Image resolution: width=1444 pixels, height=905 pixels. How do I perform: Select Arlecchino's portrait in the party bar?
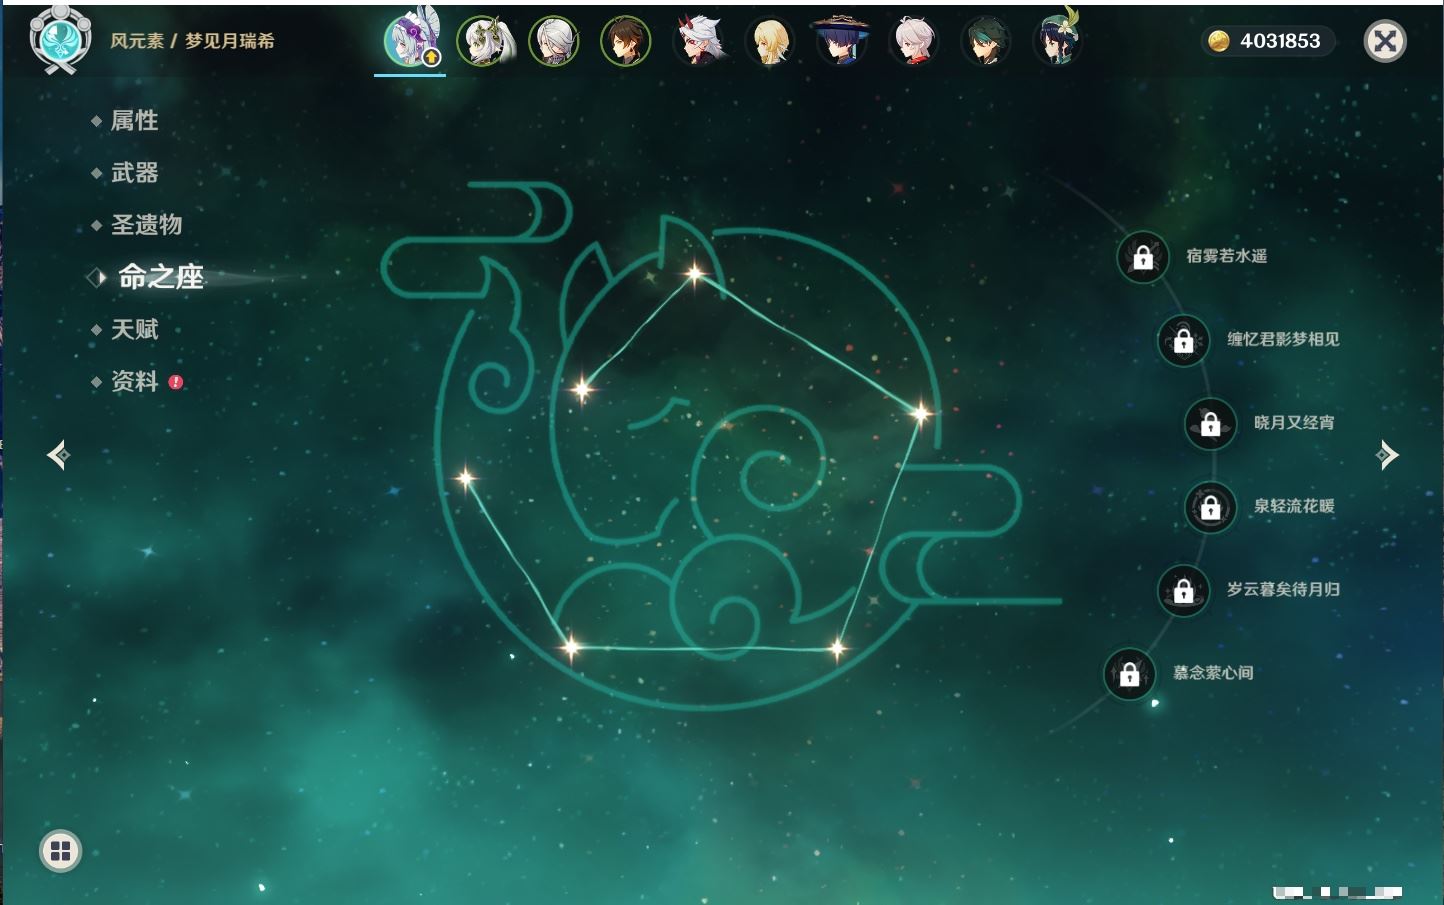click(554, 41)
